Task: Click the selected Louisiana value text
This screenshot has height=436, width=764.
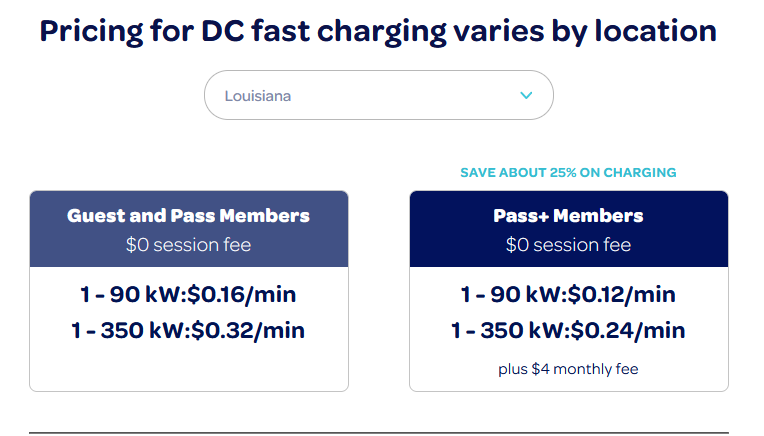Action: point(258,97)
